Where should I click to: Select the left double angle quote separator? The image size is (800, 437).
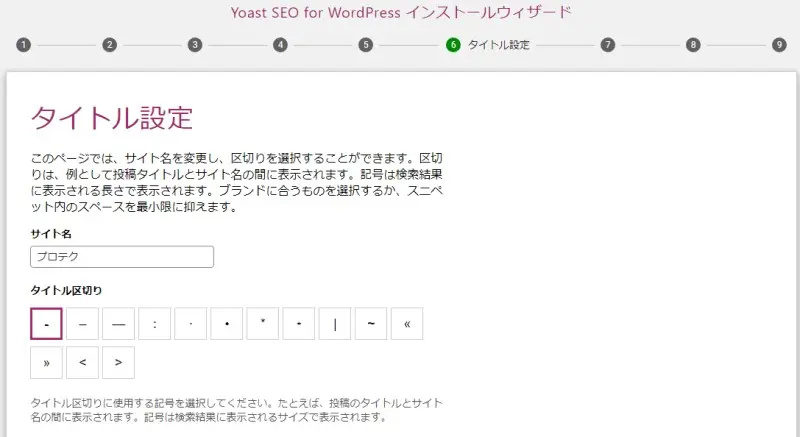[x=407, y=324]
